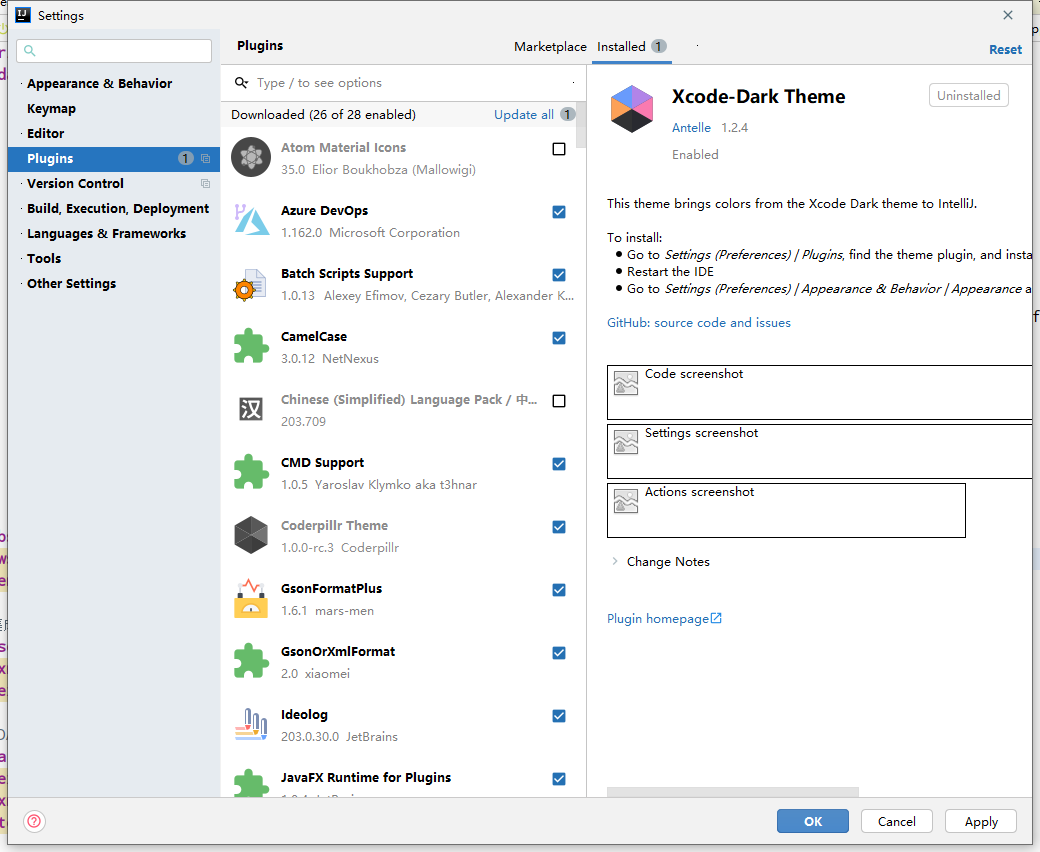Close the Settings dialog with the X
Viewport: 1040px width, 852px height.
[1008, 15]
